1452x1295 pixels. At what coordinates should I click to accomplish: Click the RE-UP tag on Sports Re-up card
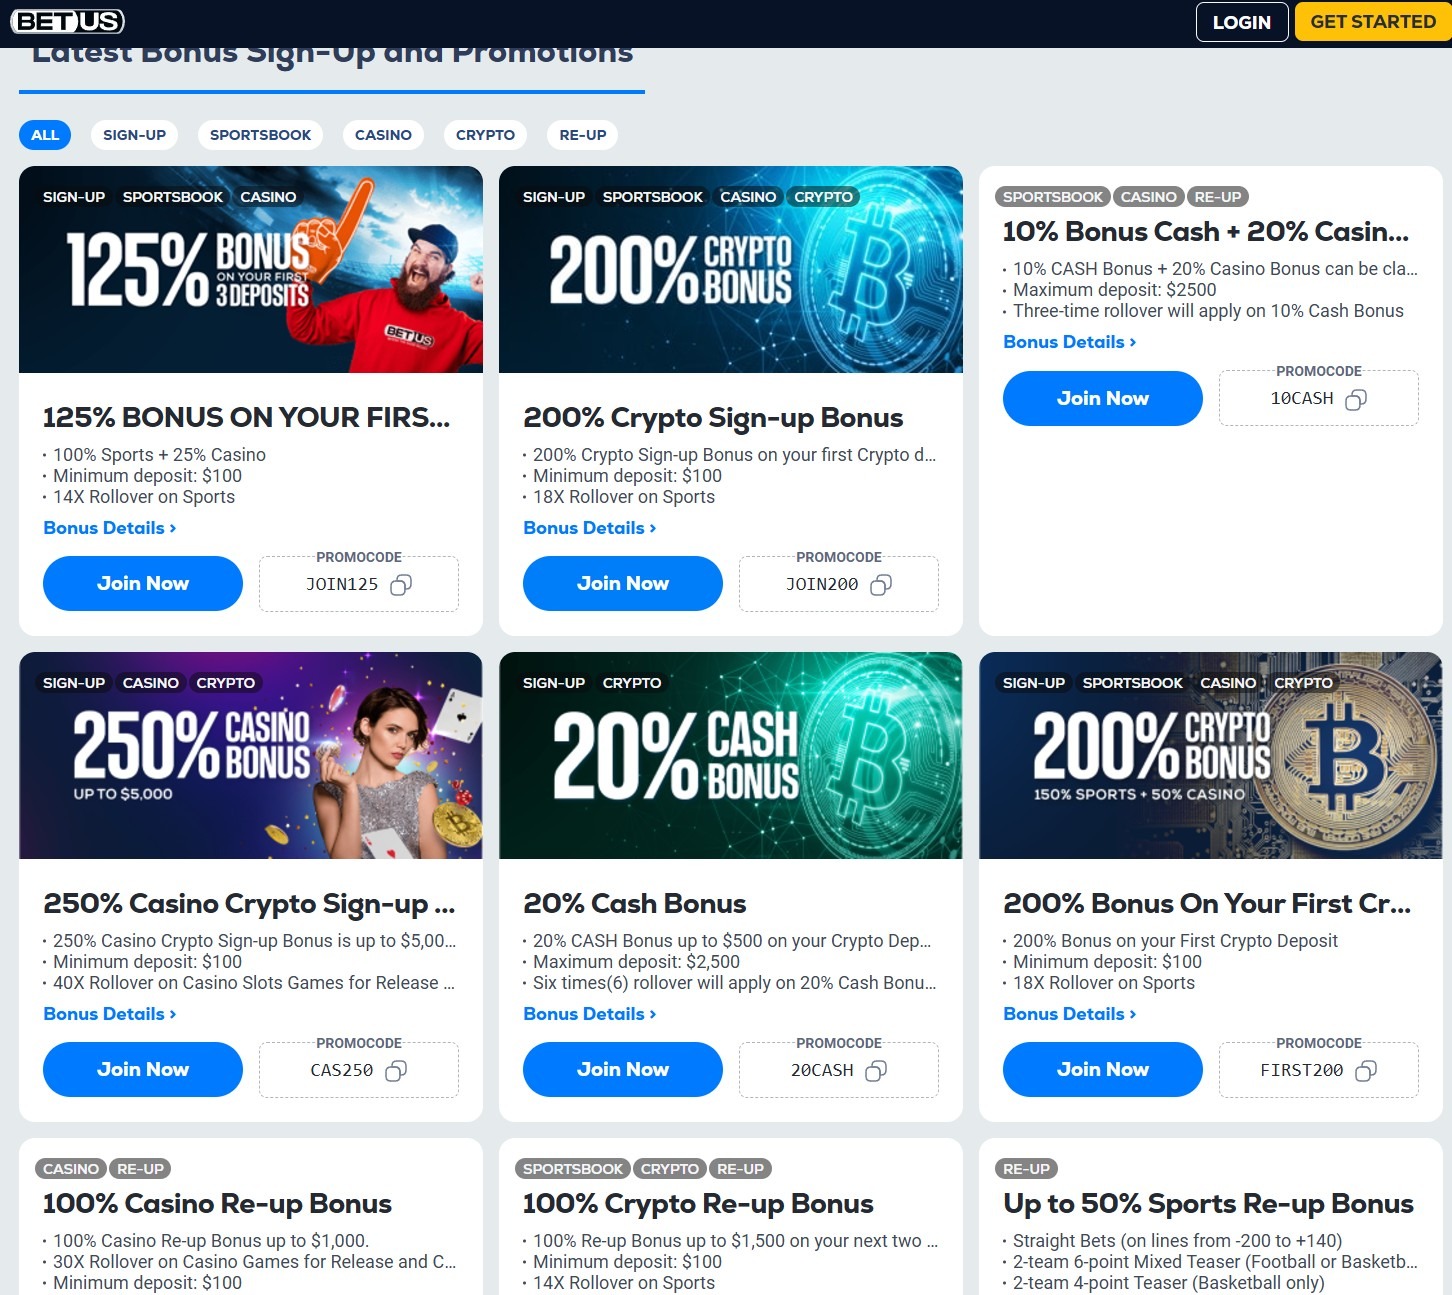1026,1169
